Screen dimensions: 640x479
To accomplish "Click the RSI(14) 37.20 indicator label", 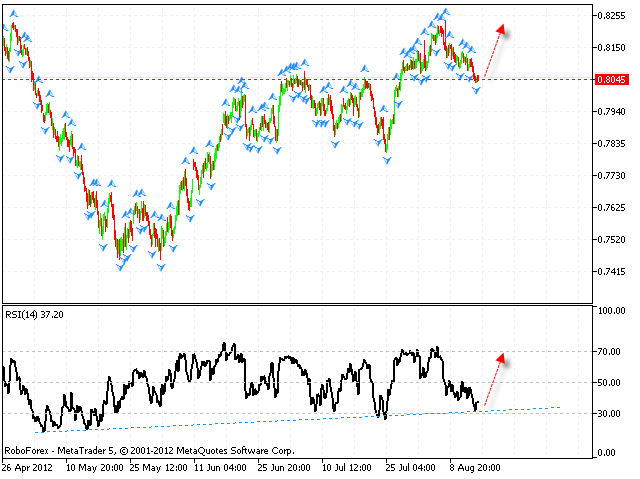I will point(35,313).
